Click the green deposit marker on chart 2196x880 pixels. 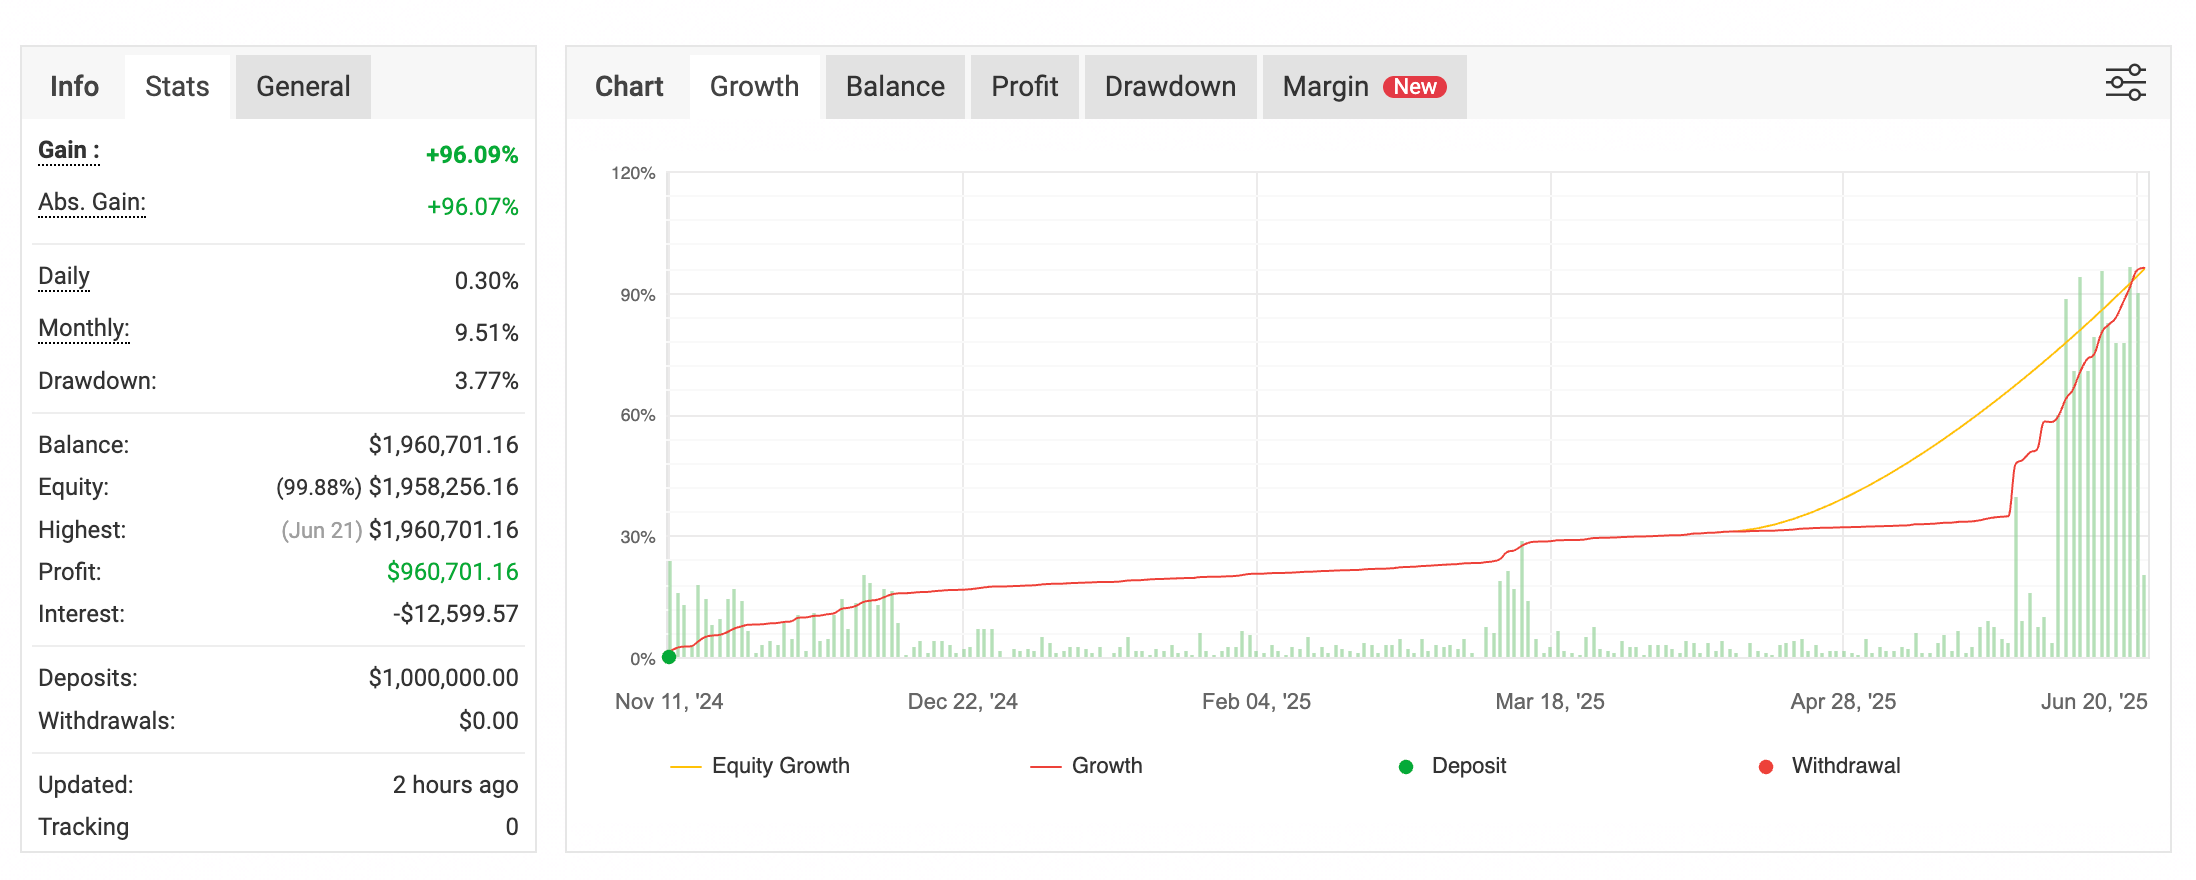coord(669,657)
